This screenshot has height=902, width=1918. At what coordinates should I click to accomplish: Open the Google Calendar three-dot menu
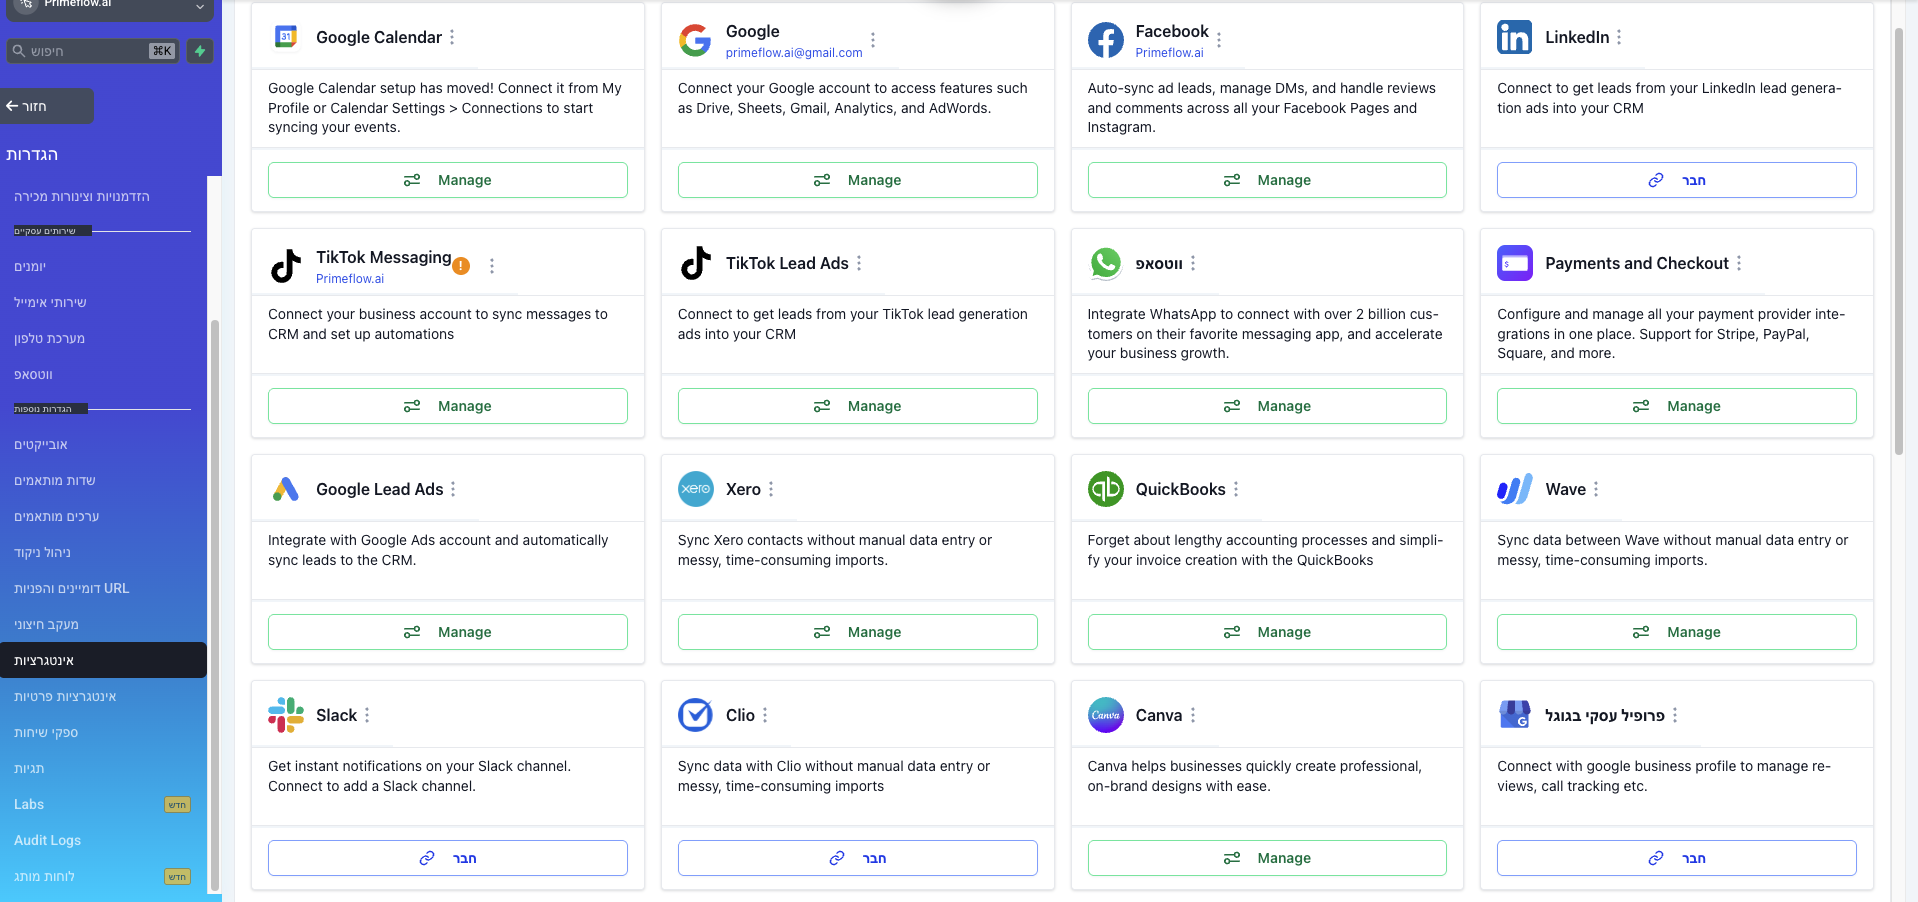tap(452, 37)
